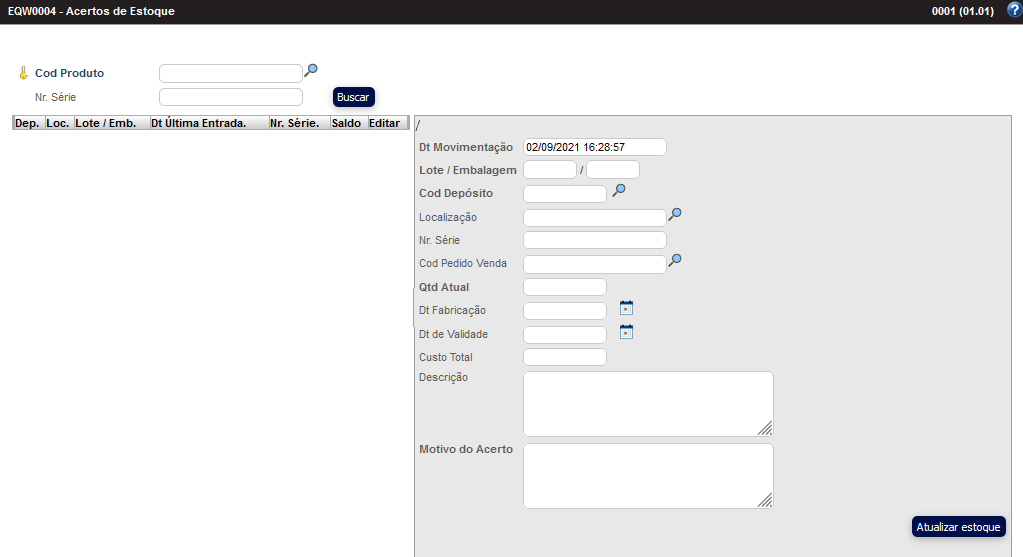This screenshot has height=557, width=1023.
Task: Open the Cod Depósito lookup magnifier
Action: (619, 190)
